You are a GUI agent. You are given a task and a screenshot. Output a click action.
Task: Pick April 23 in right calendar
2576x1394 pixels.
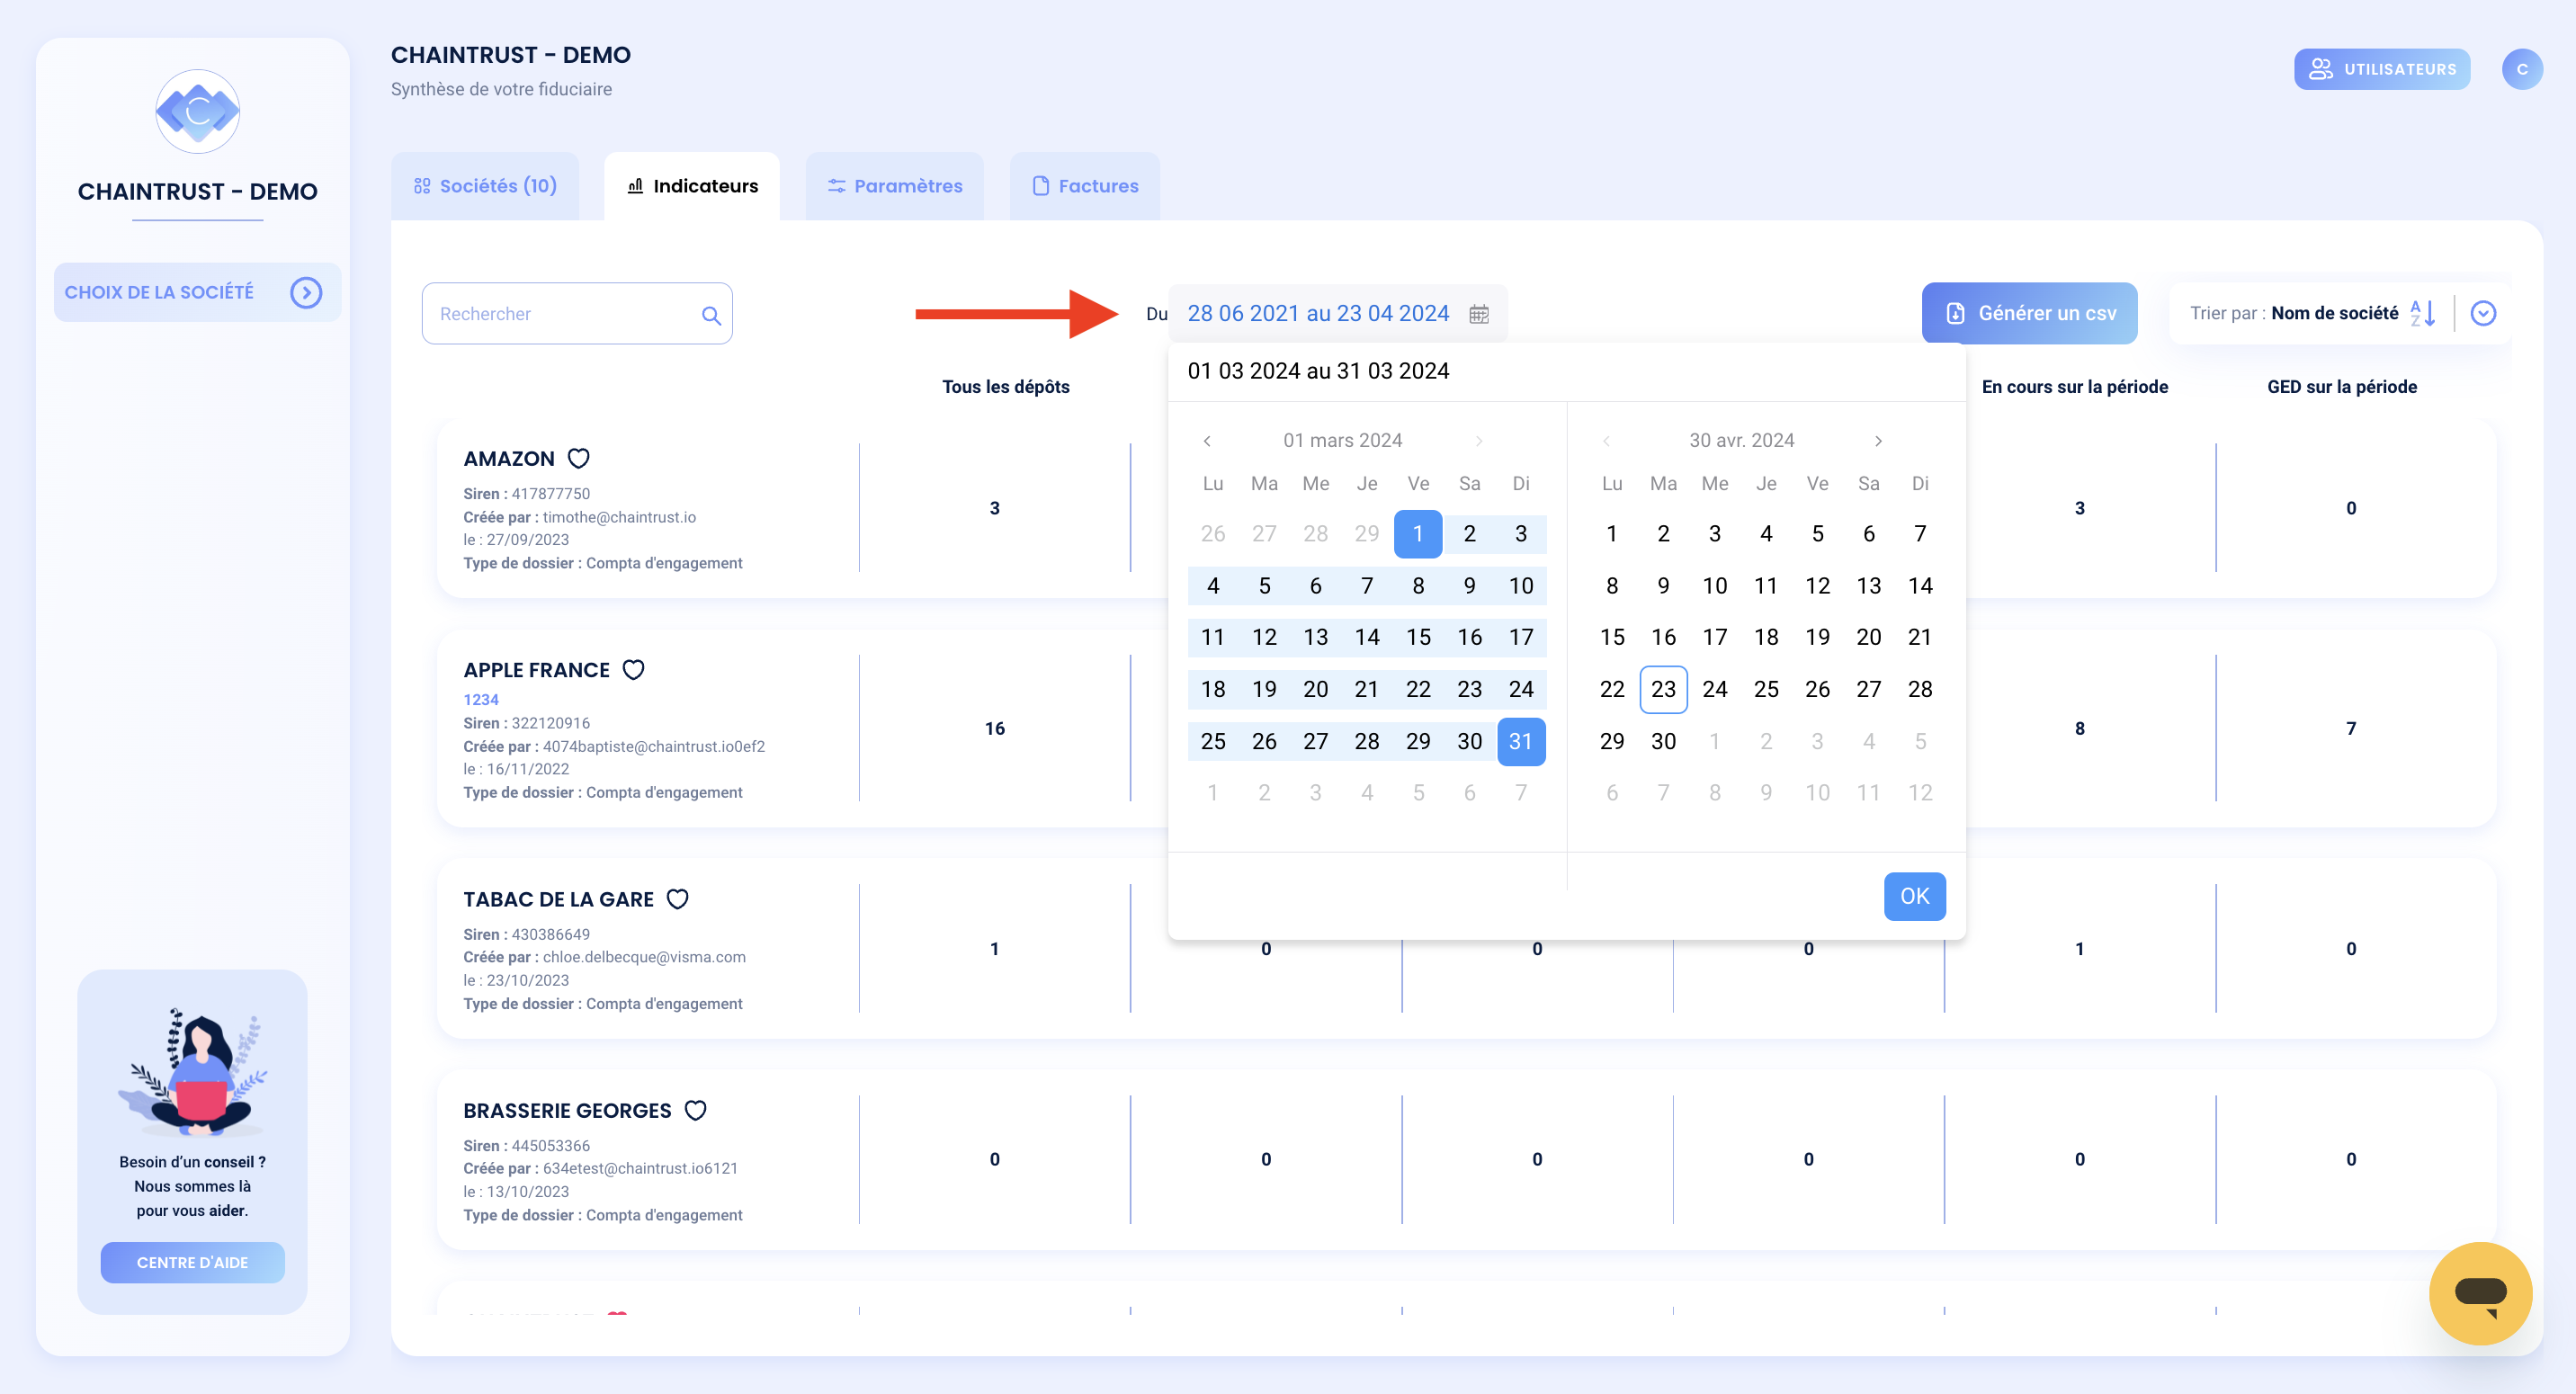(x=1662, y=689)
